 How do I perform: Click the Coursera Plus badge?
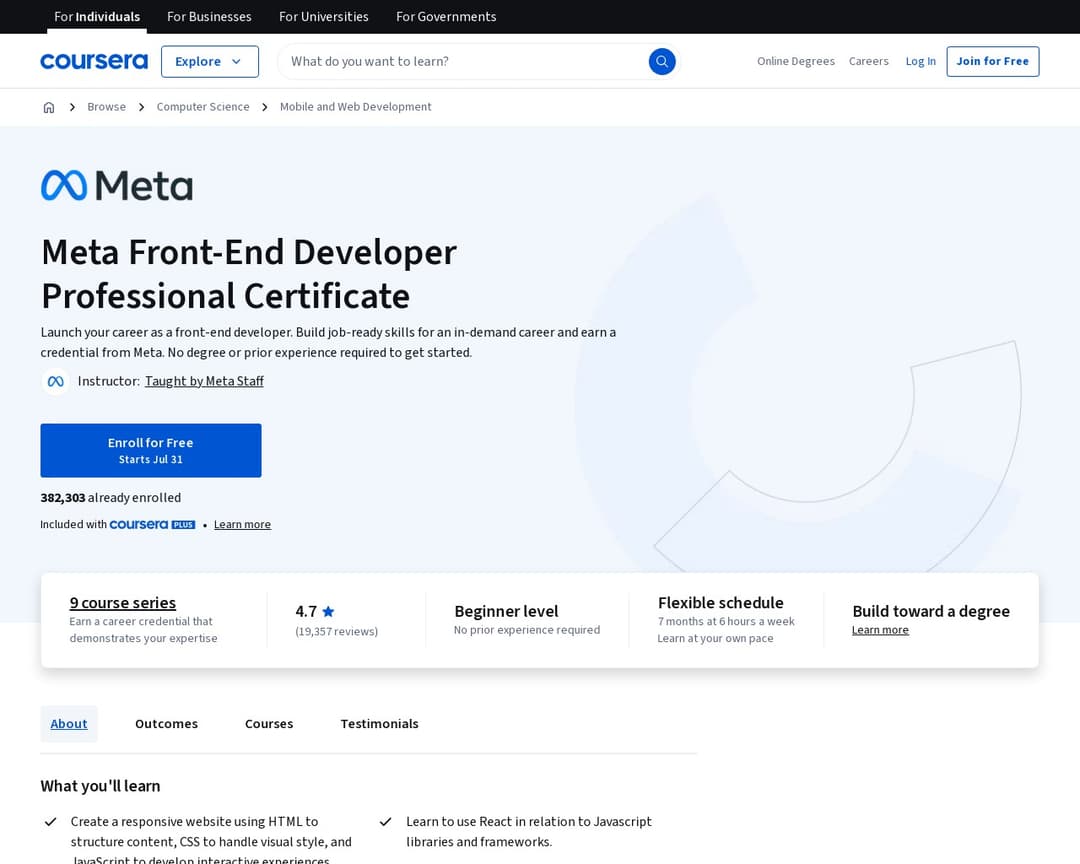152,524
